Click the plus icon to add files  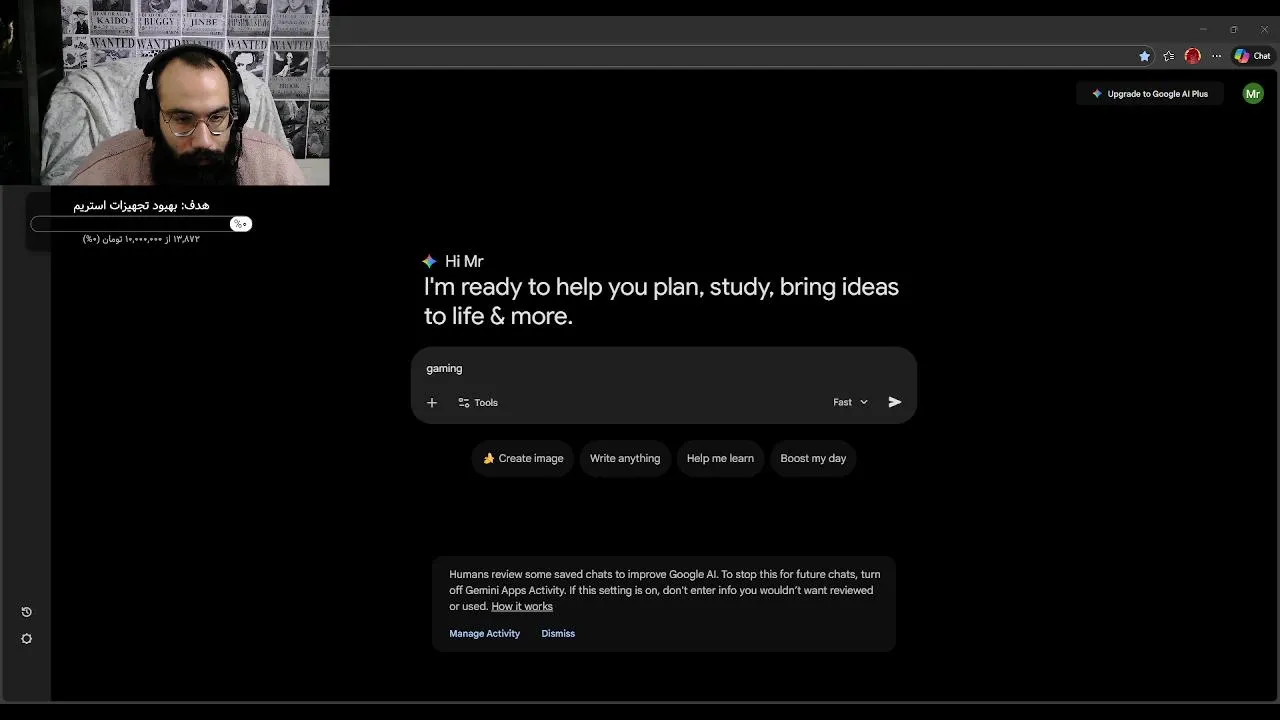tap(432, 402)
